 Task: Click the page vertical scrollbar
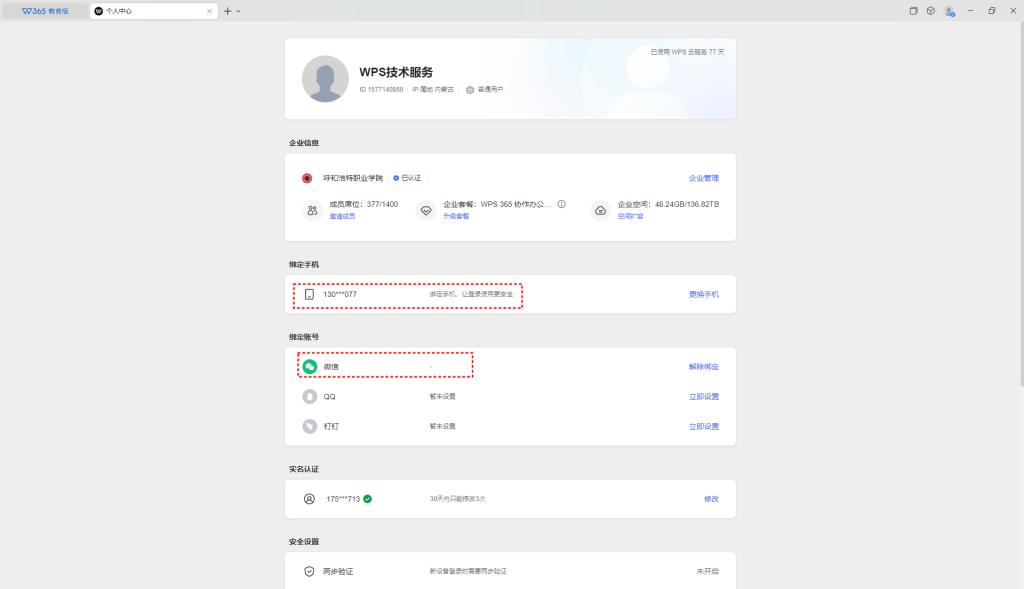click(x=1021, y=202)
